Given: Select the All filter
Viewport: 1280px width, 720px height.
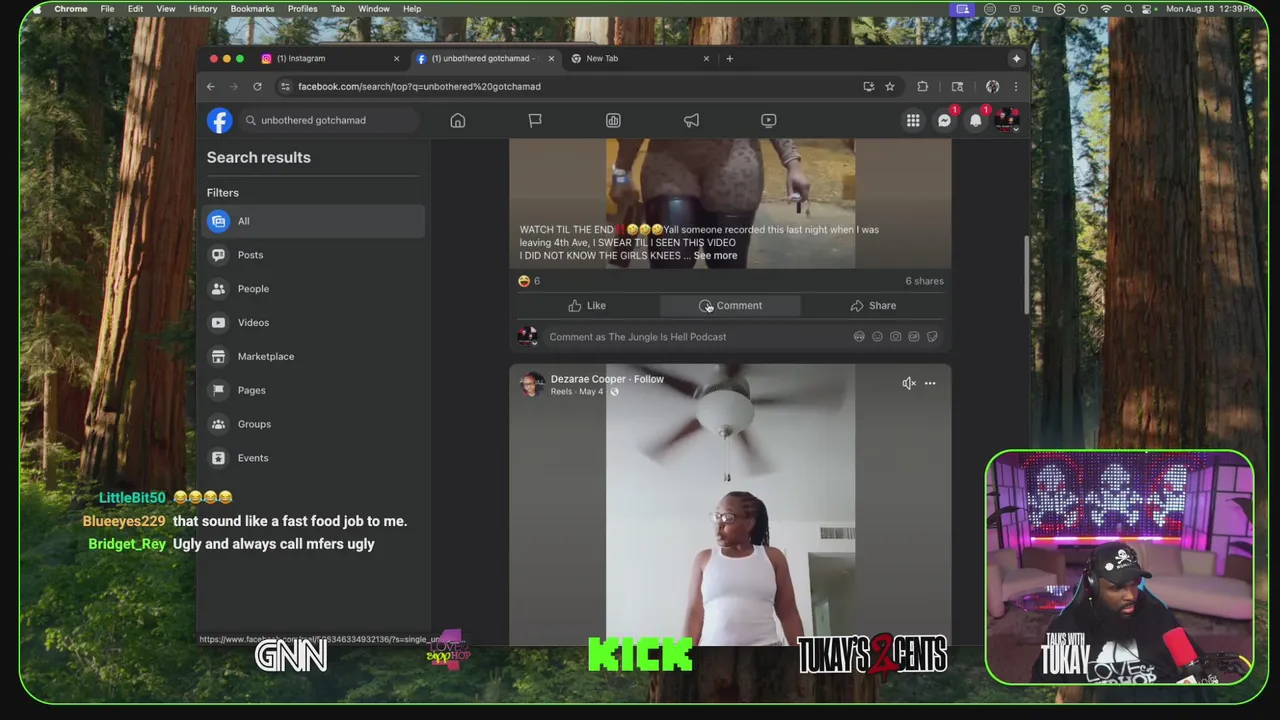Looking at the screenshot, I should click(314, 221).
